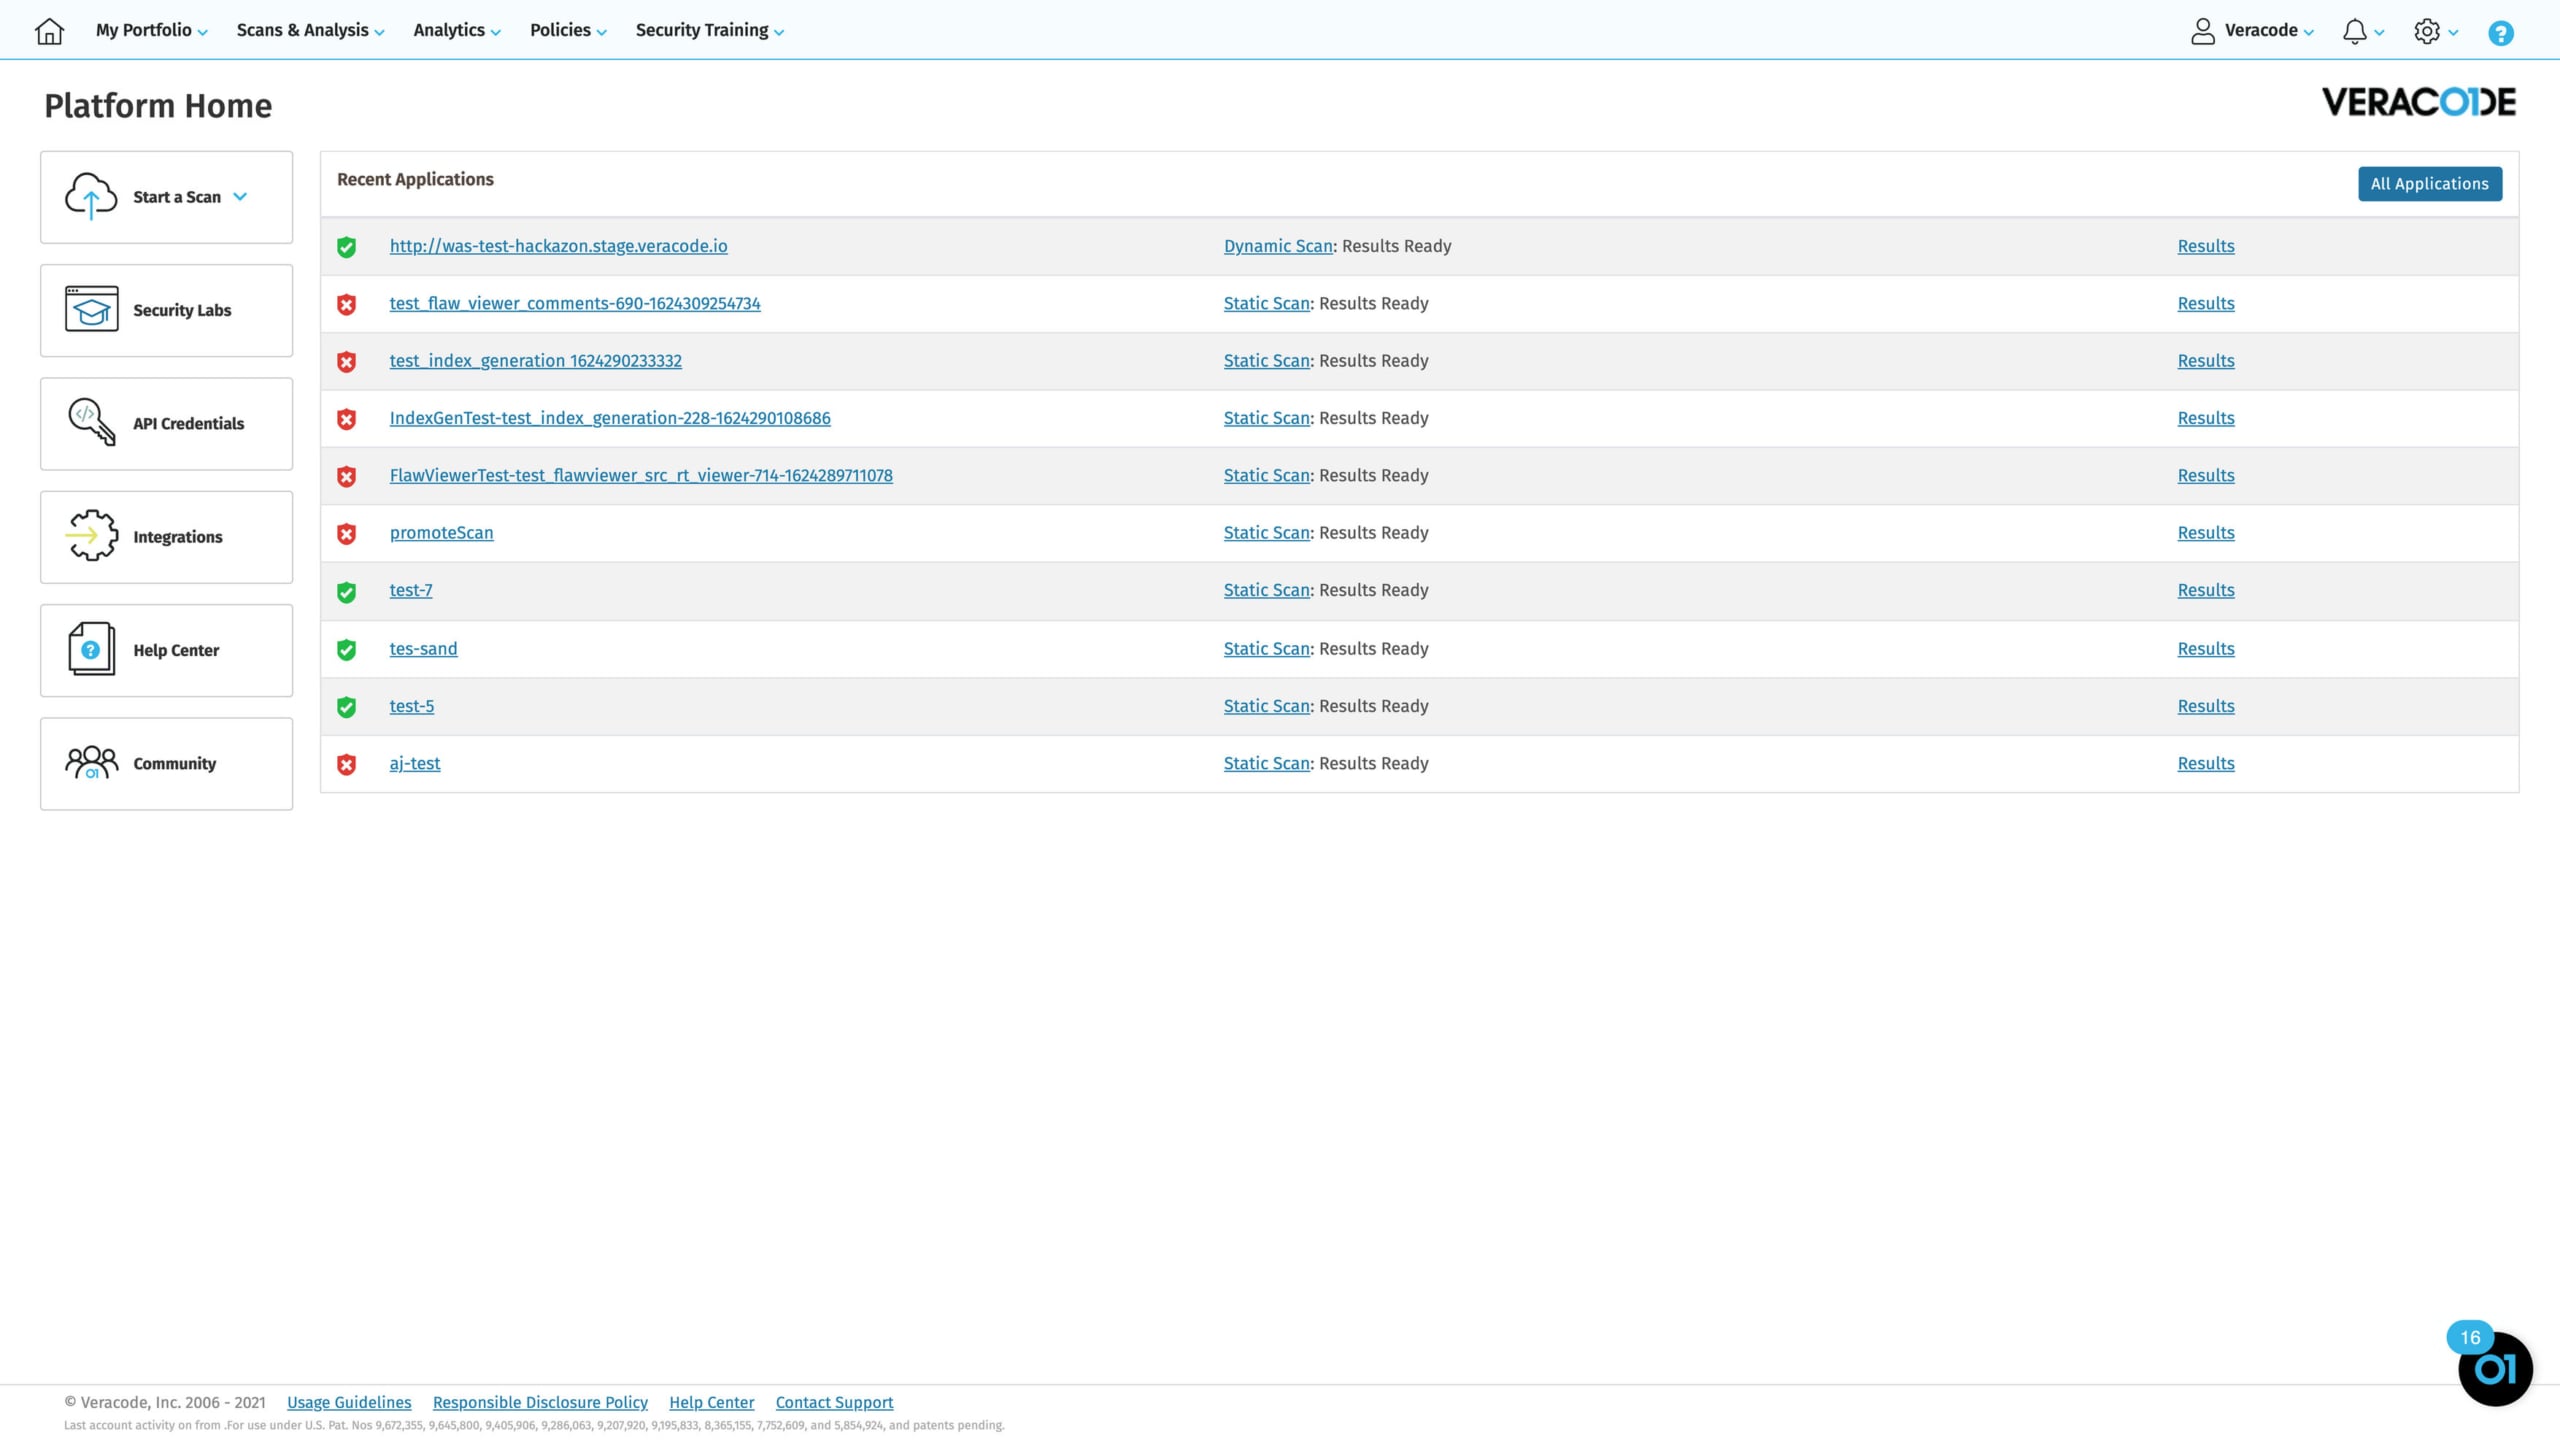Viewport: 2560px width, 1440px height.
Task: Click Static Scan link in promoteScan row
Action: [x=1267, y=533]
